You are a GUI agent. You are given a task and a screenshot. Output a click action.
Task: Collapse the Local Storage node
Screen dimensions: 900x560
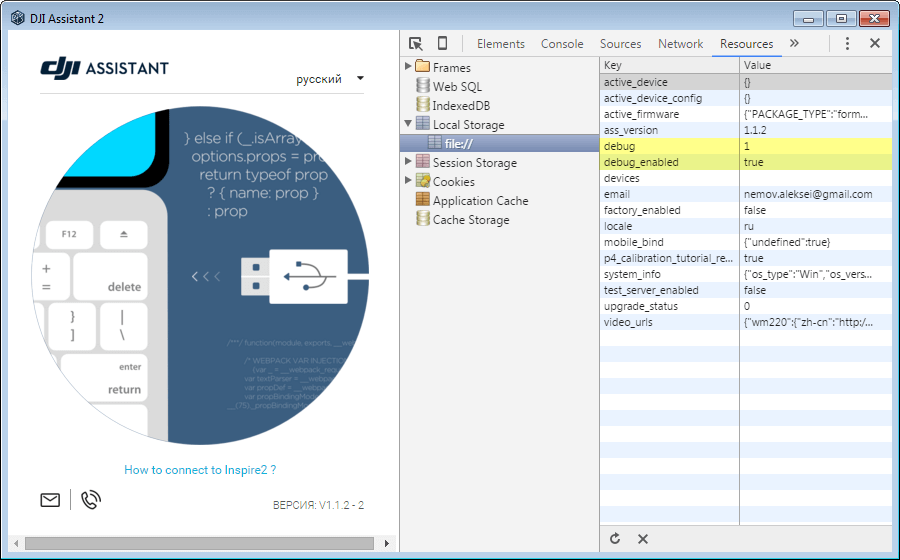click(408, 124)
